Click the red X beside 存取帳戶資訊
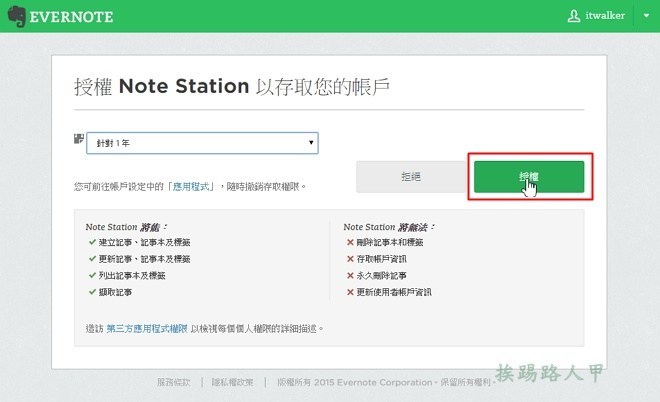This screenshot has height=402, width=660. 350,259
